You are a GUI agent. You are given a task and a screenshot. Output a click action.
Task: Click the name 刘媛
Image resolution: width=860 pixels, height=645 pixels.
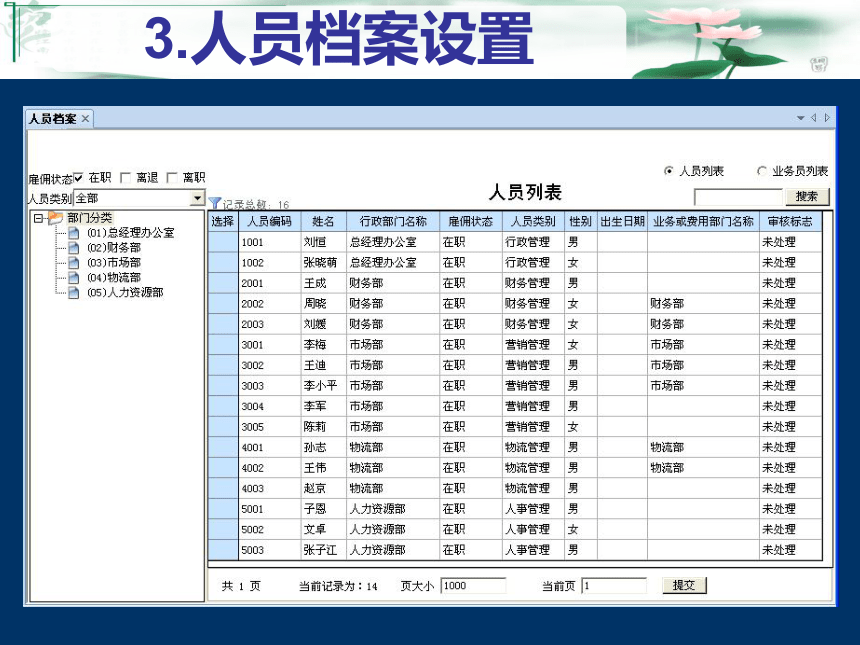[x=315, y=324]
